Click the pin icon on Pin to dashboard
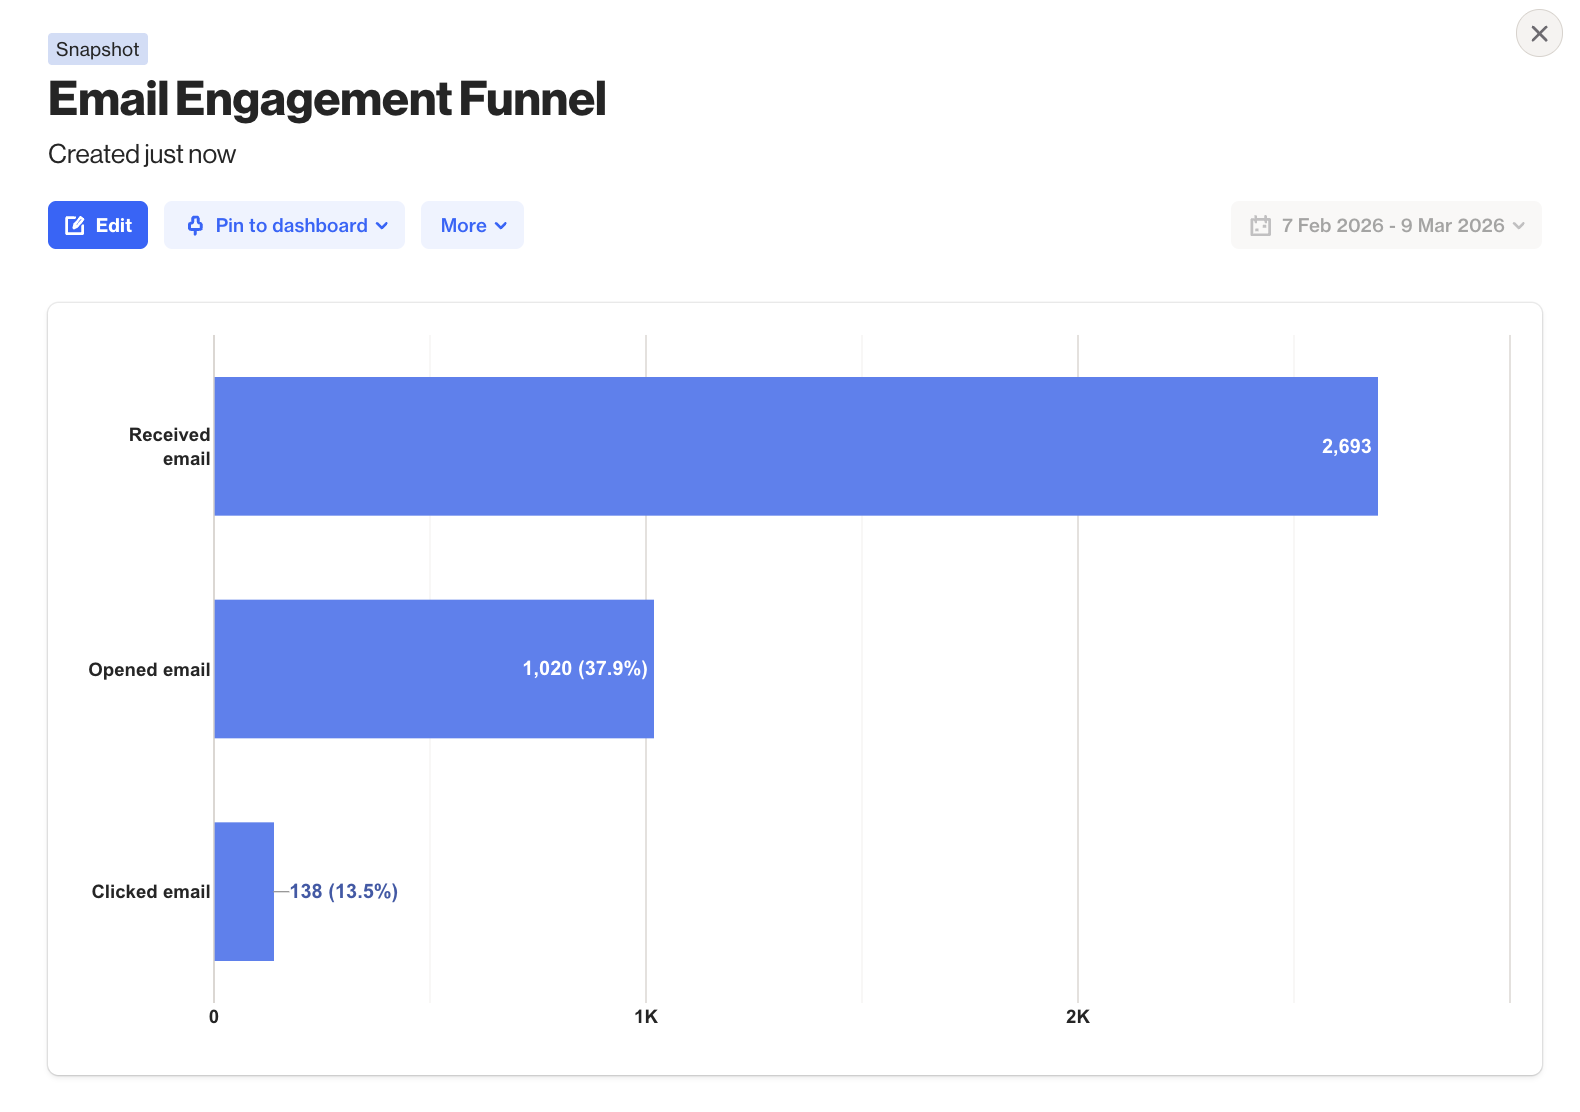 pyautogui.click(x=195, y=225)
